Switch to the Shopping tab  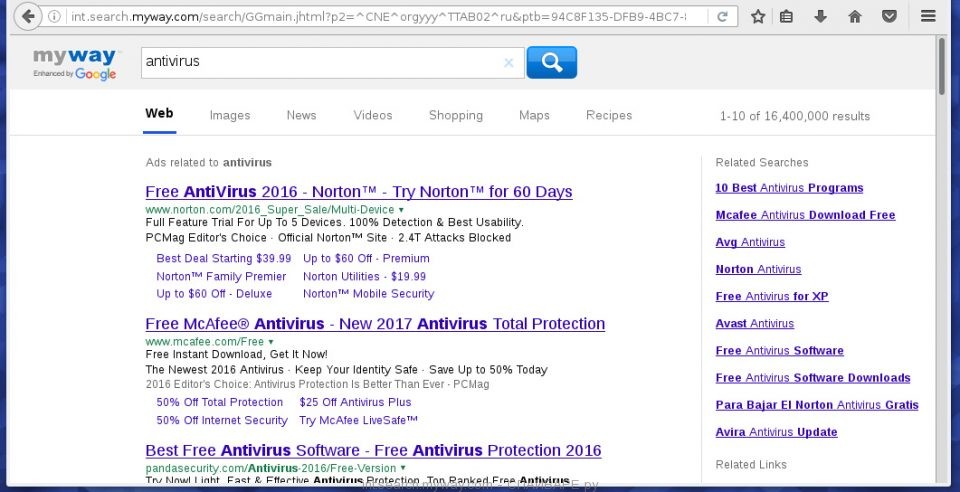455,115
